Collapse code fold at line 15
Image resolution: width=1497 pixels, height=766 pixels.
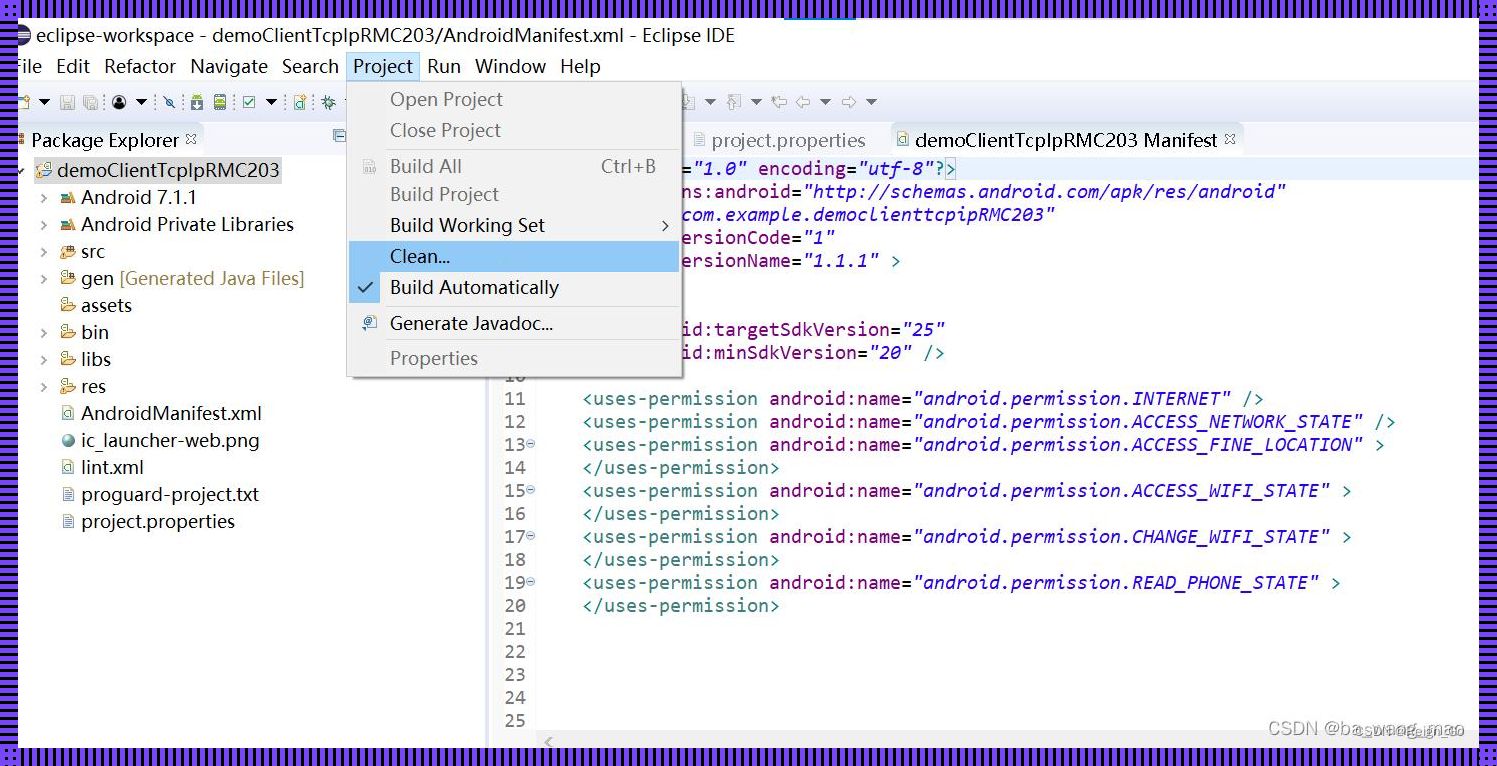tap(530, 489)
